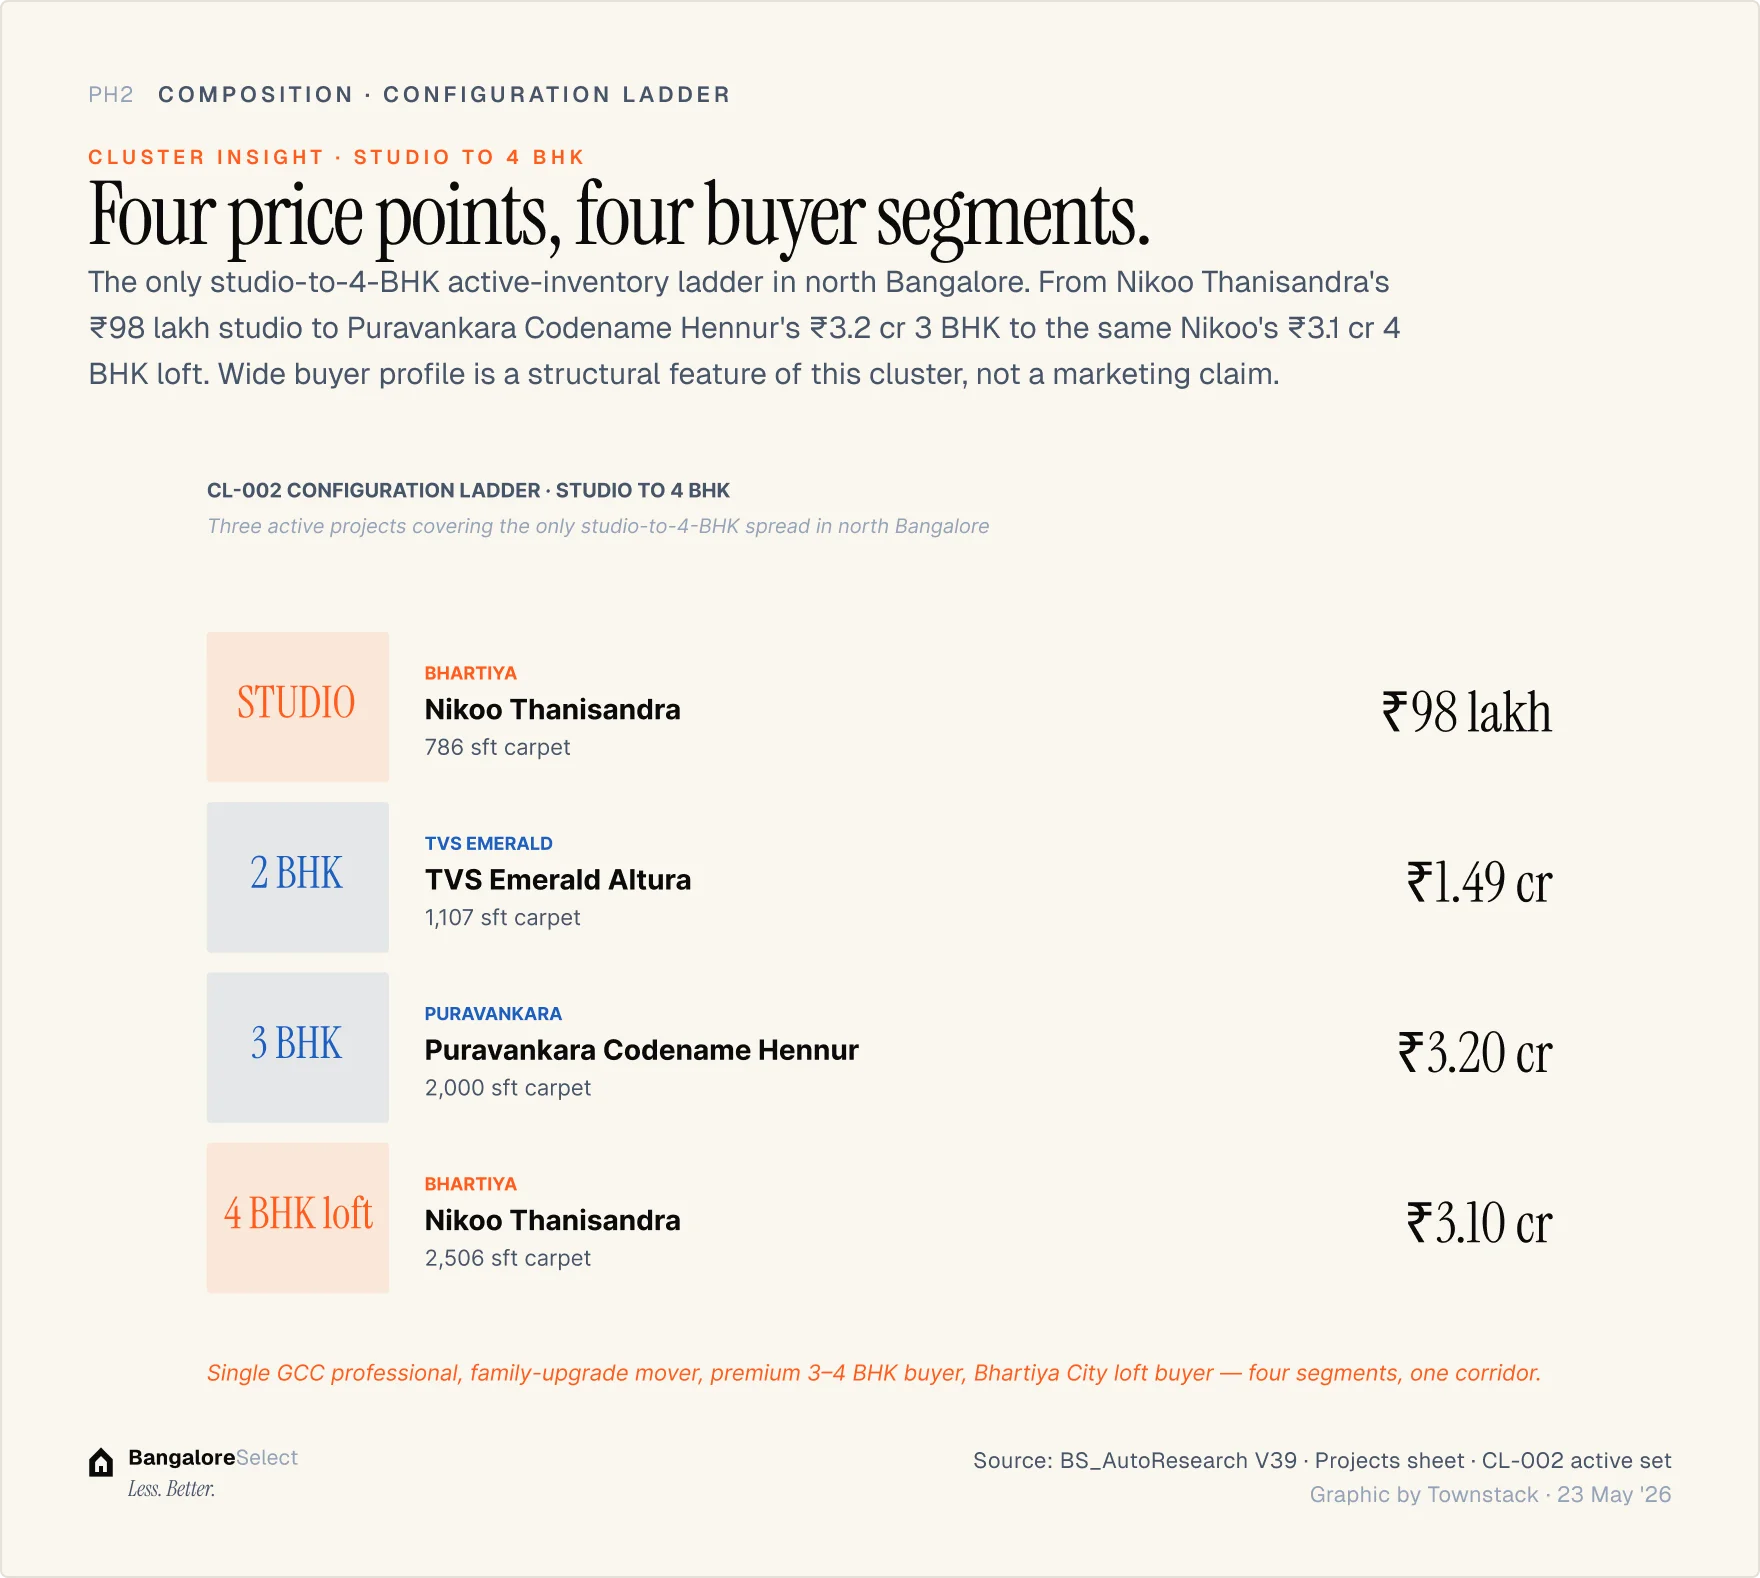Select the 3 BHK configuration tile
The width and height of the screenshot is (1760, 1578).
pyautogui.click(x=298, y=1047)
